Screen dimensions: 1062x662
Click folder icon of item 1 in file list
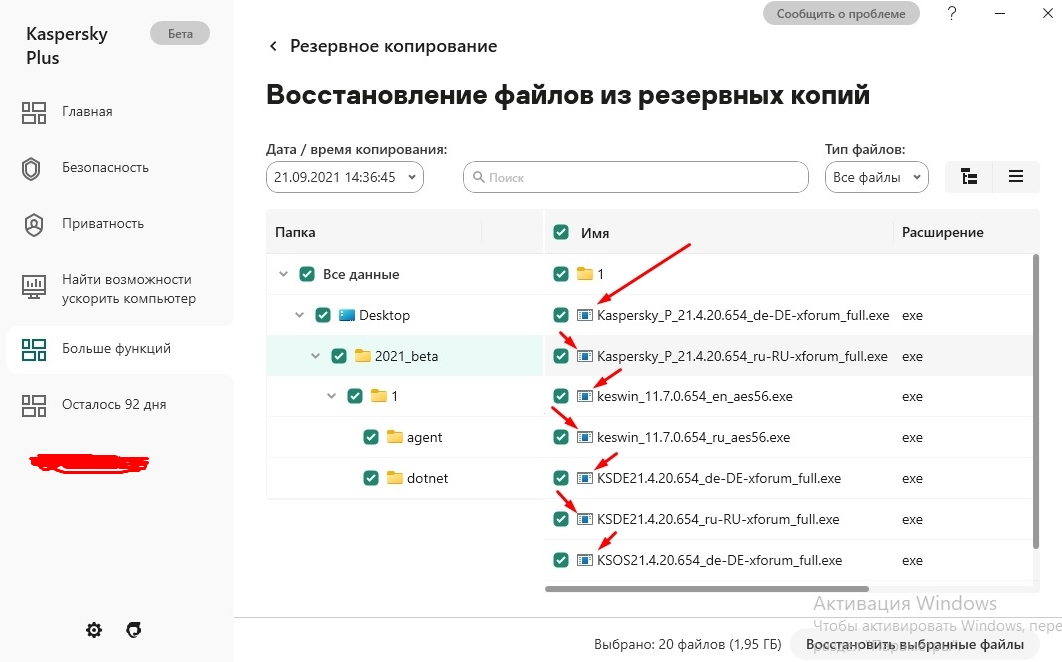pos(585,274)
